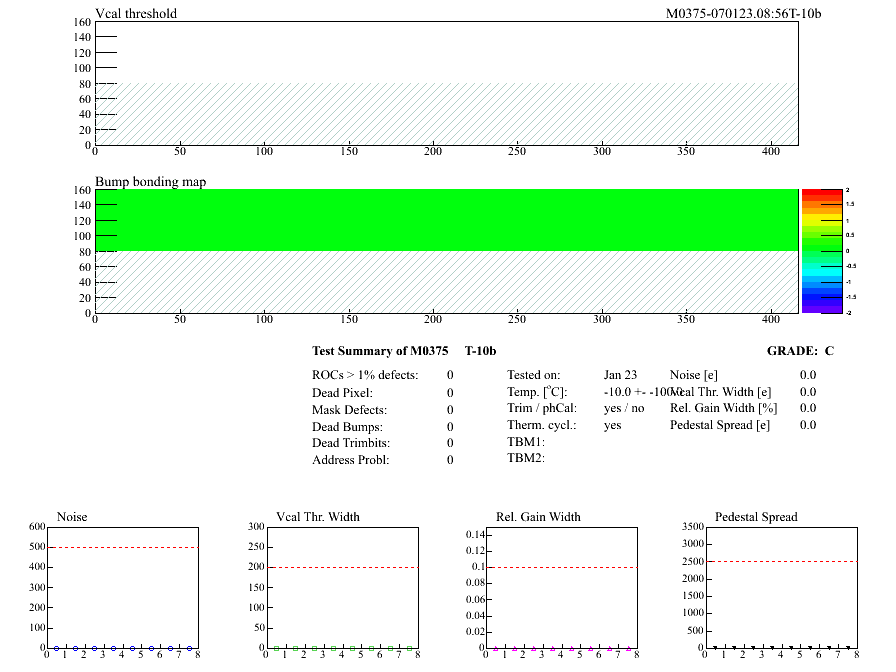Click the "Vcal threshold" plot title
The height and width of the screenshot is (672, 896).
click(136, 13)
